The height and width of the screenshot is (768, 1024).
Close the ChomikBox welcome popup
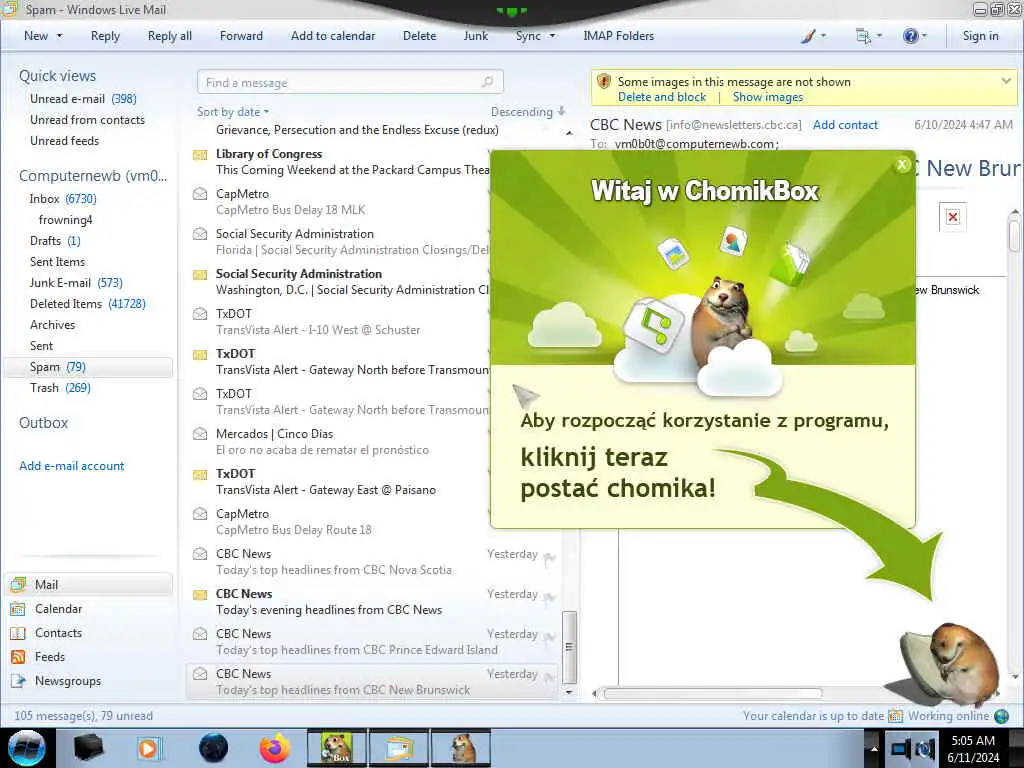(x=902, y=165)
